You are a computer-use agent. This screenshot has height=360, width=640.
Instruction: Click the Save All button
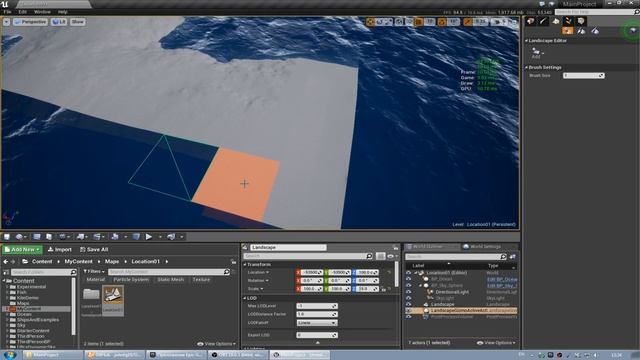point(94,249)
